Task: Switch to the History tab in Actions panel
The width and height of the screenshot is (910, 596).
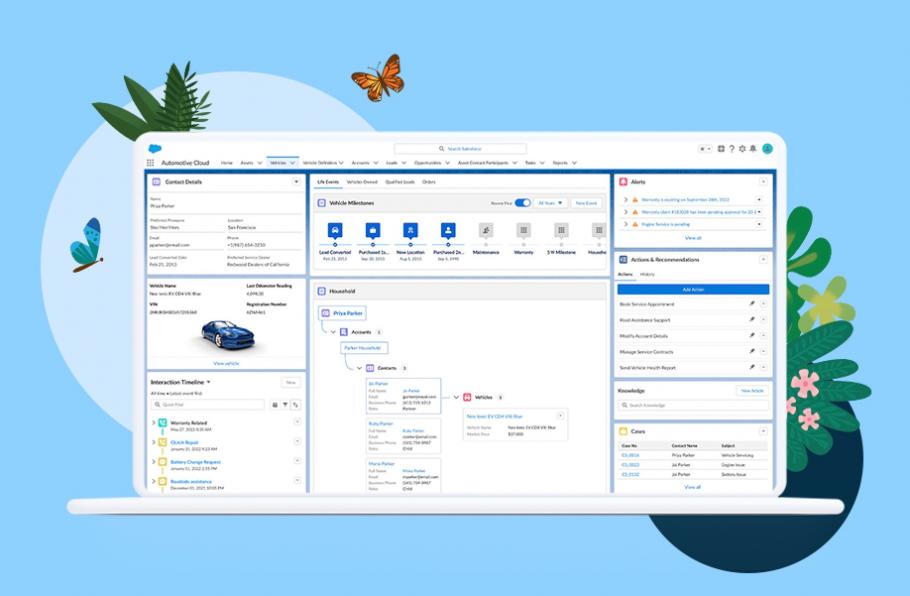Action: (x=647, y=274)
